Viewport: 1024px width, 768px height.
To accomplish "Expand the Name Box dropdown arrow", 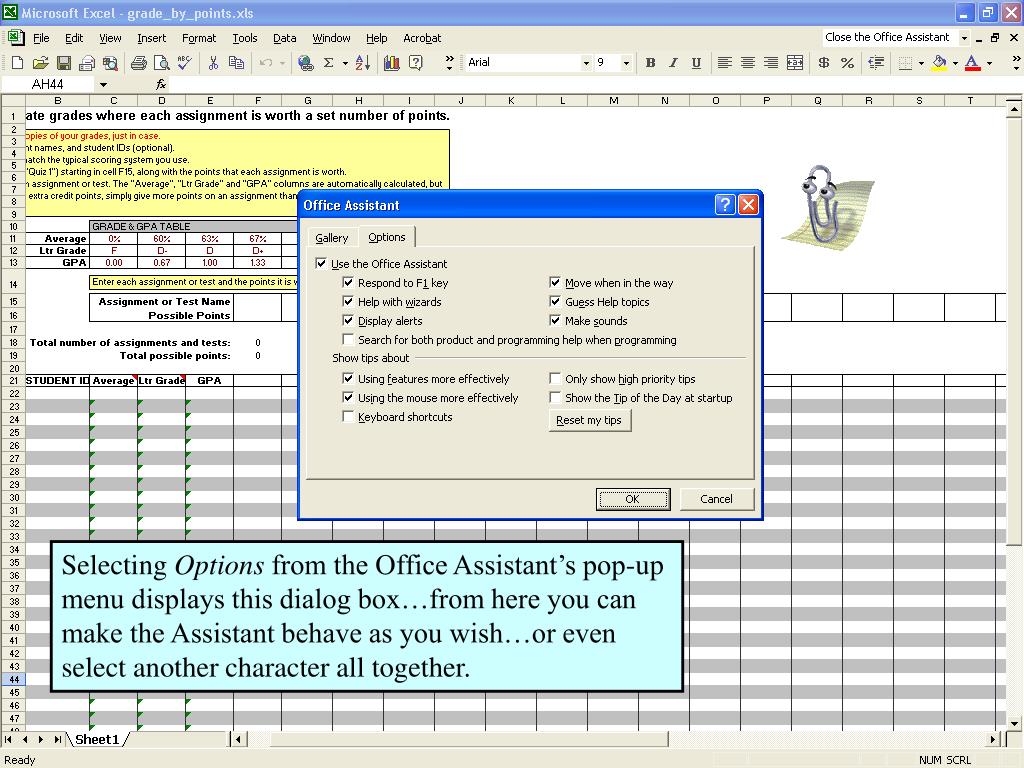I will click(x=103, y=84).
